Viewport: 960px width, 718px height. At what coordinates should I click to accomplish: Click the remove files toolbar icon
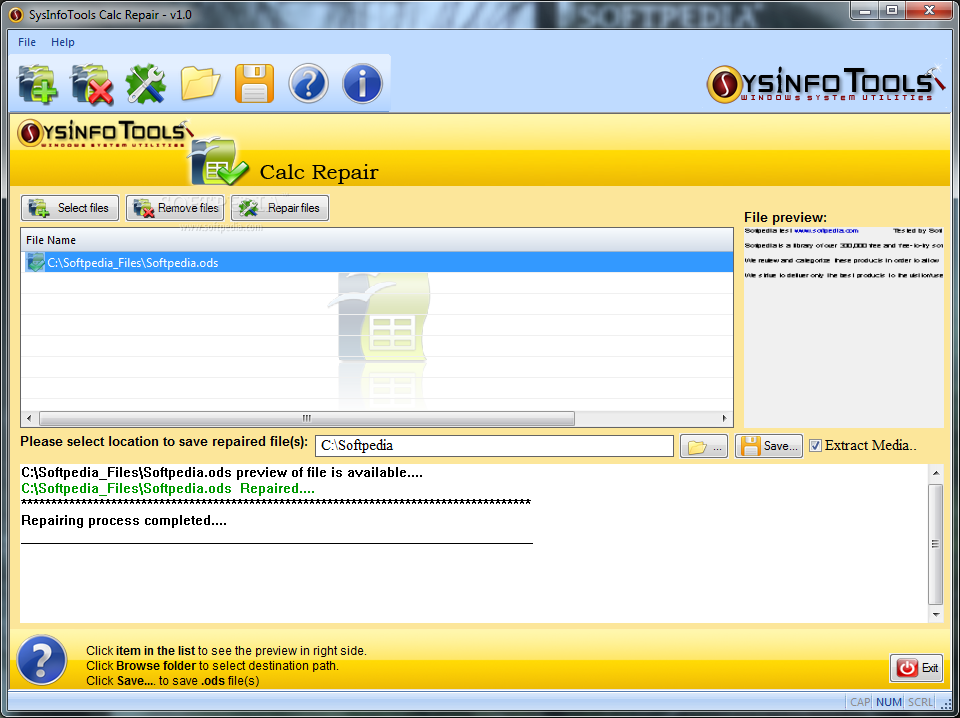click(92, 84)
